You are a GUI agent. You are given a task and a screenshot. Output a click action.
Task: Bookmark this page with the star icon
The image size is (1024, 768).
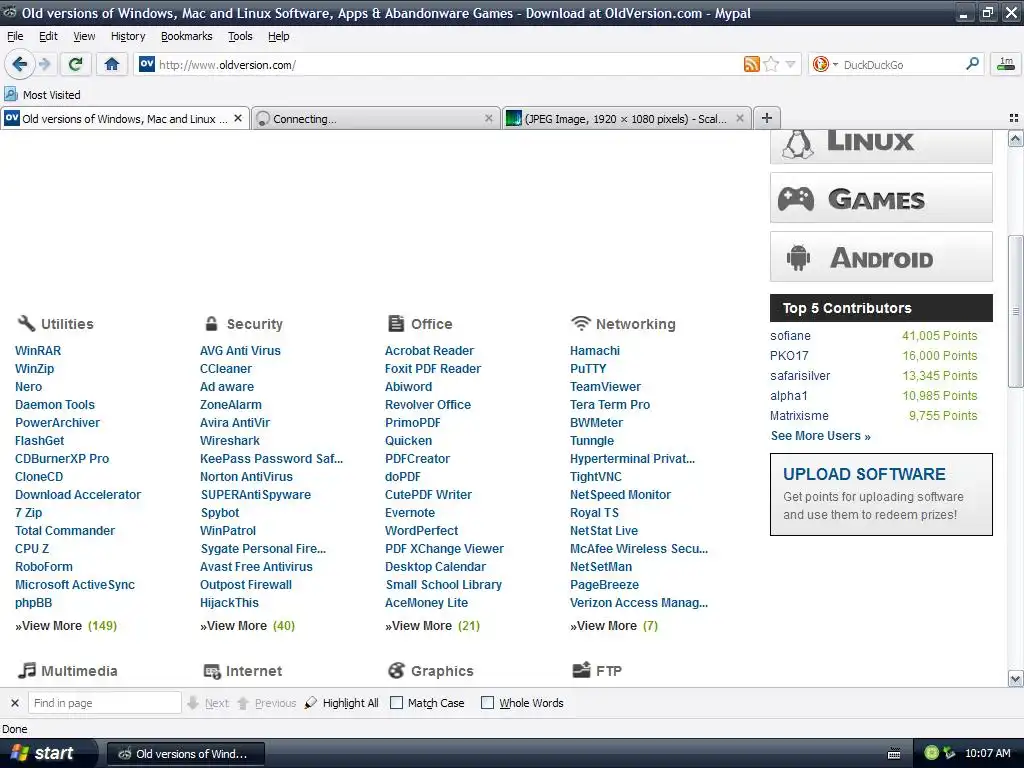click(771, 64)
